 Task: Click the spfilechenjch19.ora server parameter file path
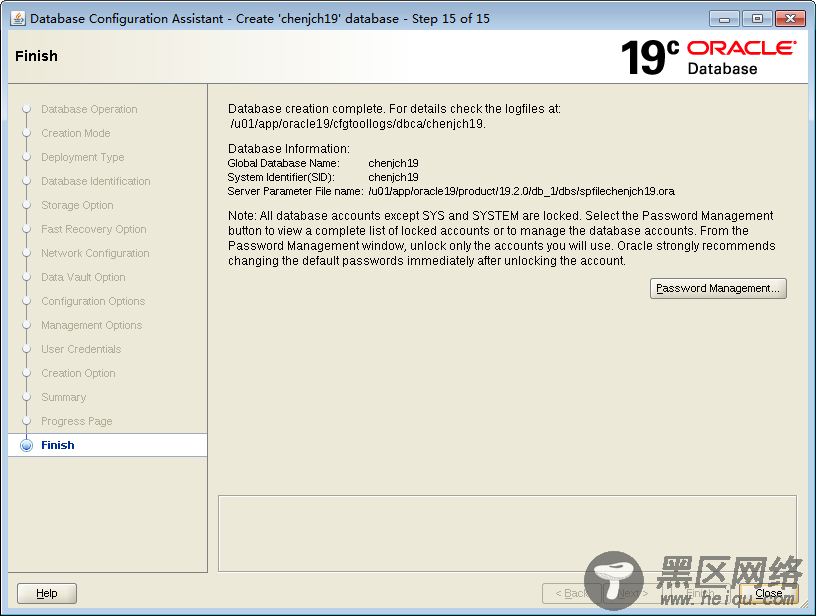521,191
